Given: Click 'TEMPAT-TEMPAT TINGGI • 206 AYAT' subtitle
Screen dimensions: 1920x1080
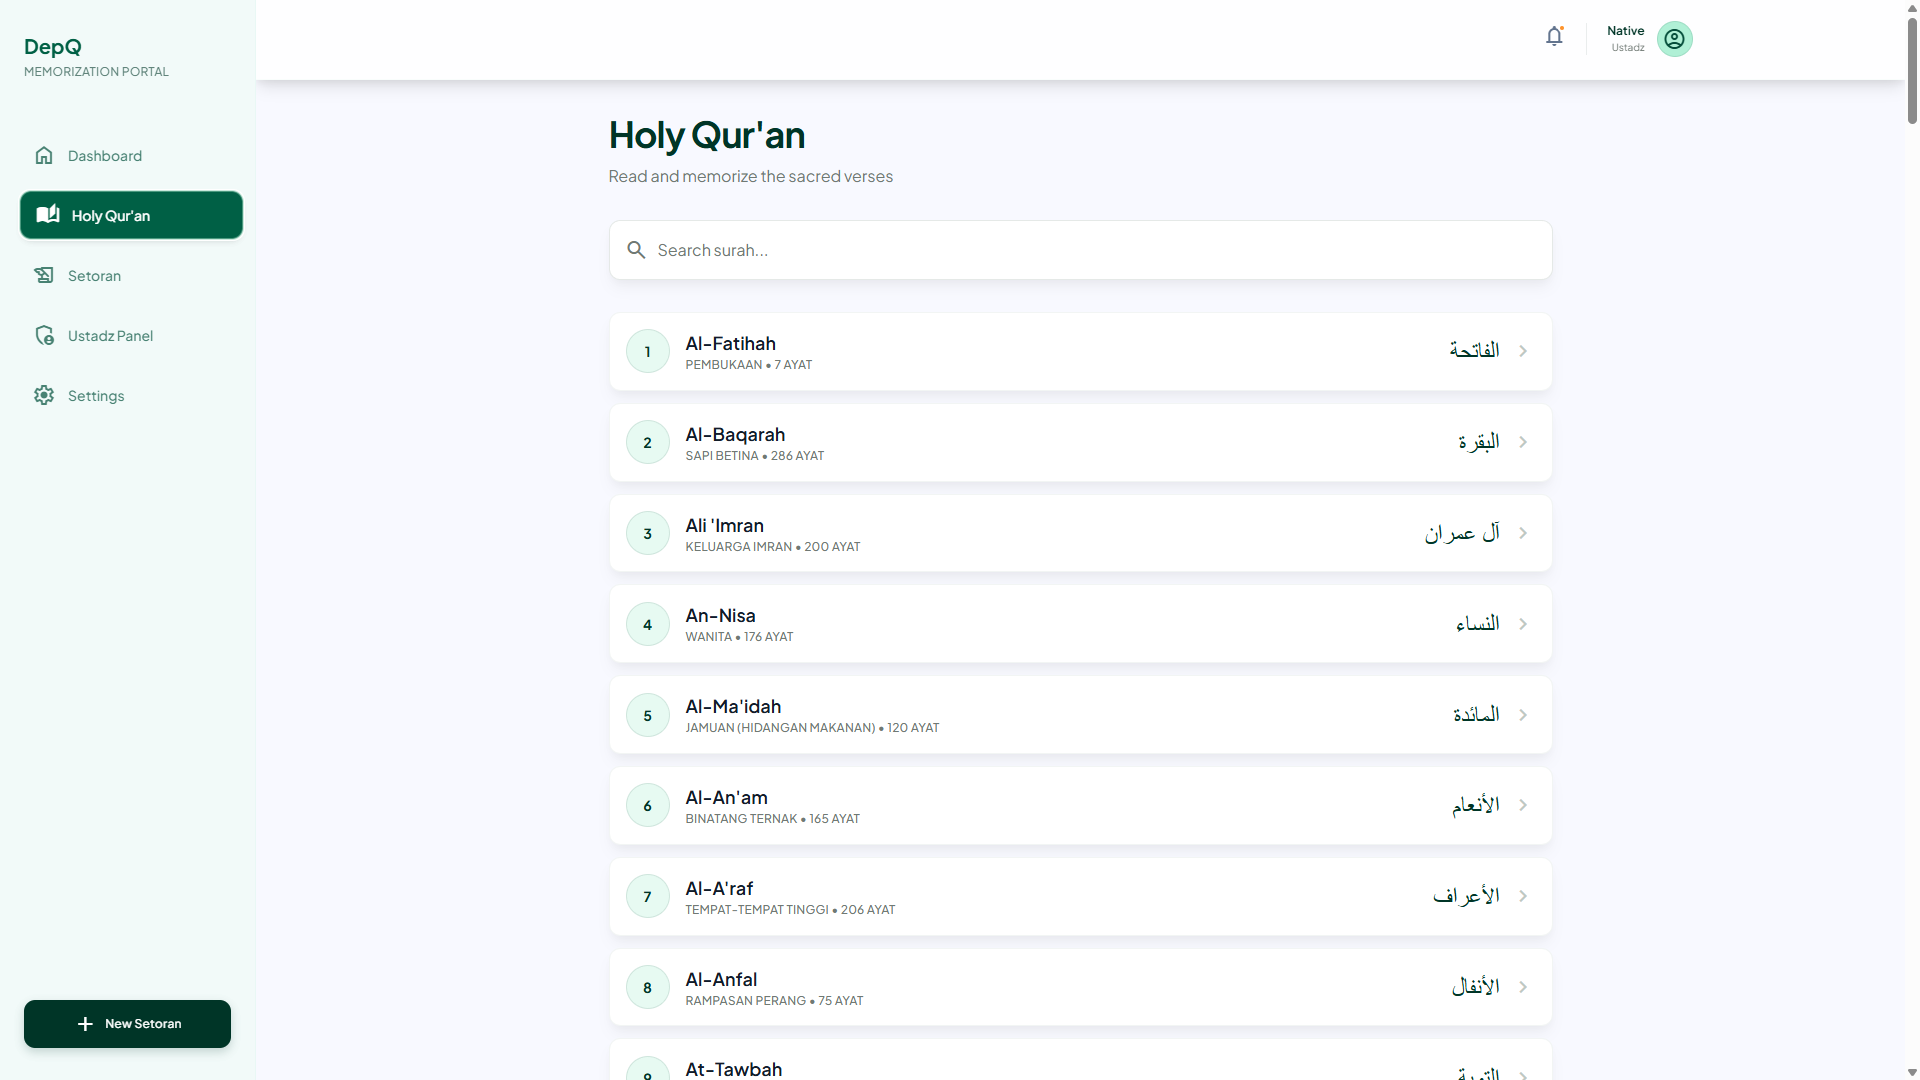Looking at the screenshot, I should coord(790,910).
